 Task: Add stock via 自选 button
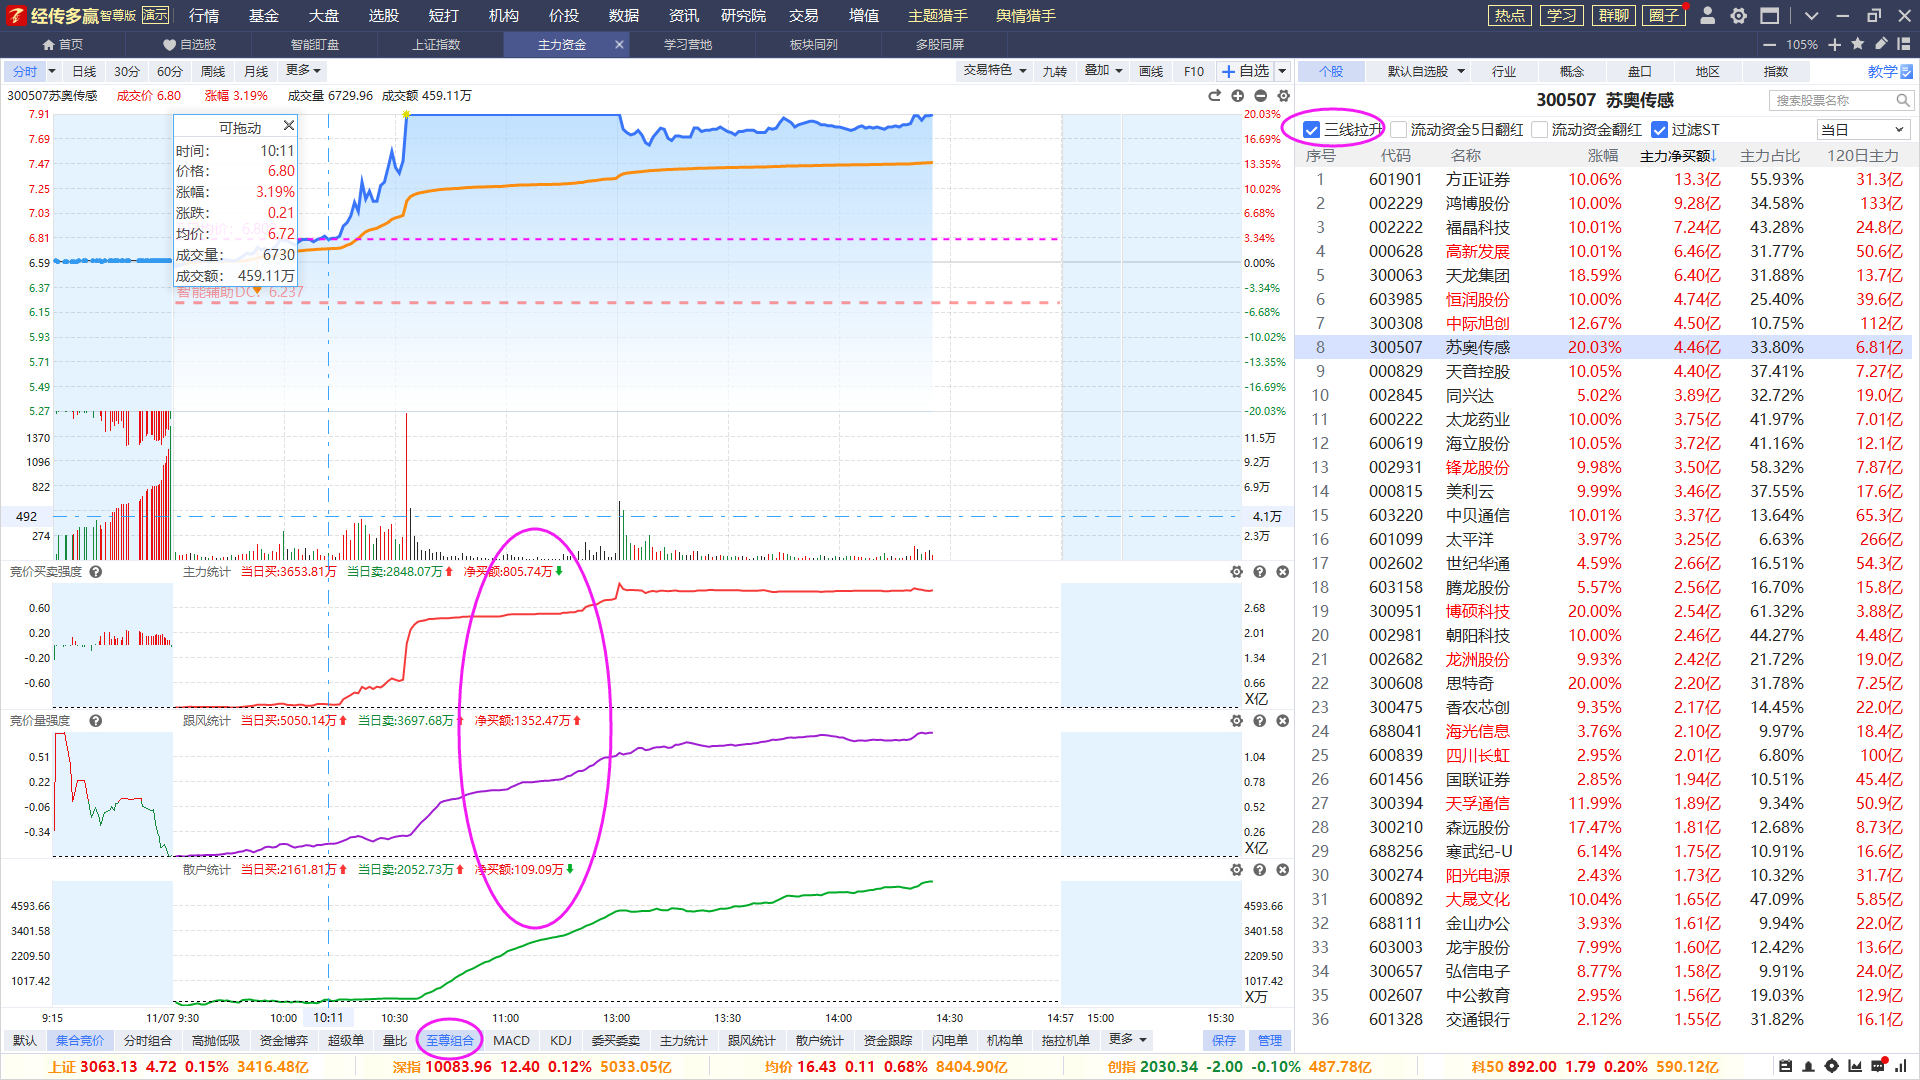click(1245, 72)
